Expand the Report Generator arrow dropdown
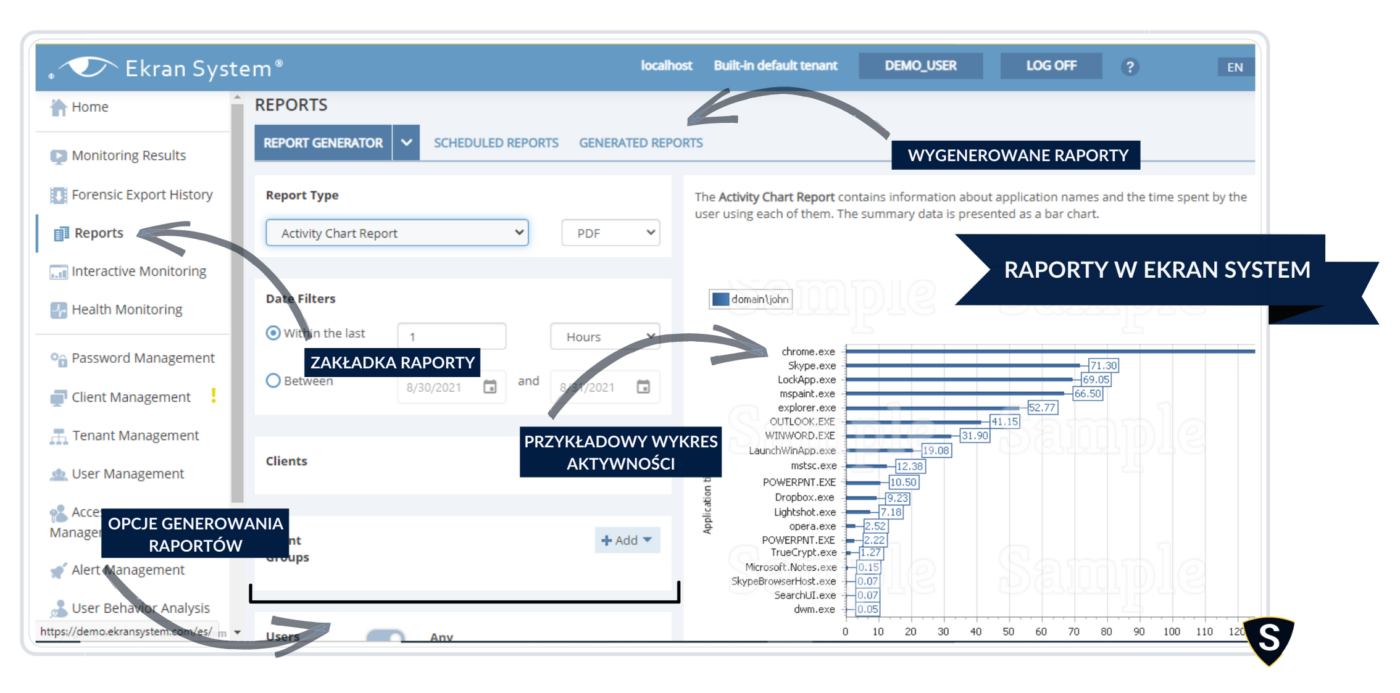 click(406, 143)
